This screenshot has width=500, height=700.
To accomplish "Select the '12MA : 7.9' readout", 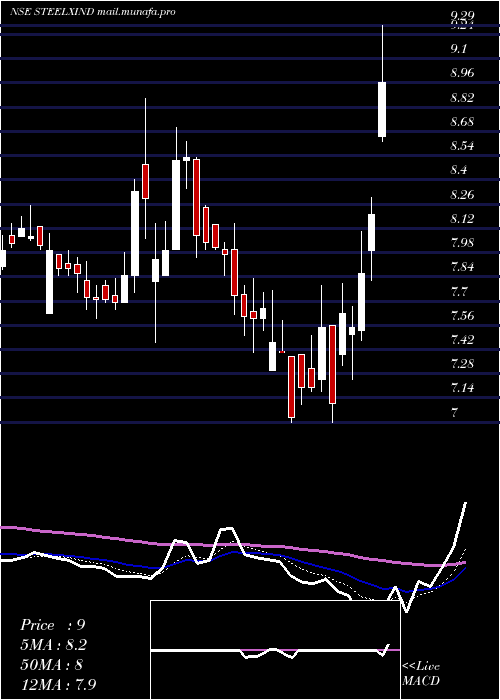I will click(58, 684).
